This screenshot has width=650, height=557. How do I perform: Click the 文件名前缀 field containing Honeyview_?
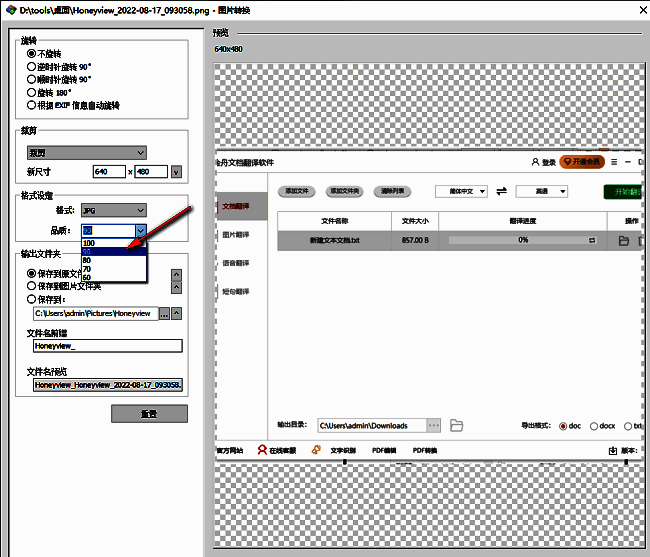click(x=107, y=346)
